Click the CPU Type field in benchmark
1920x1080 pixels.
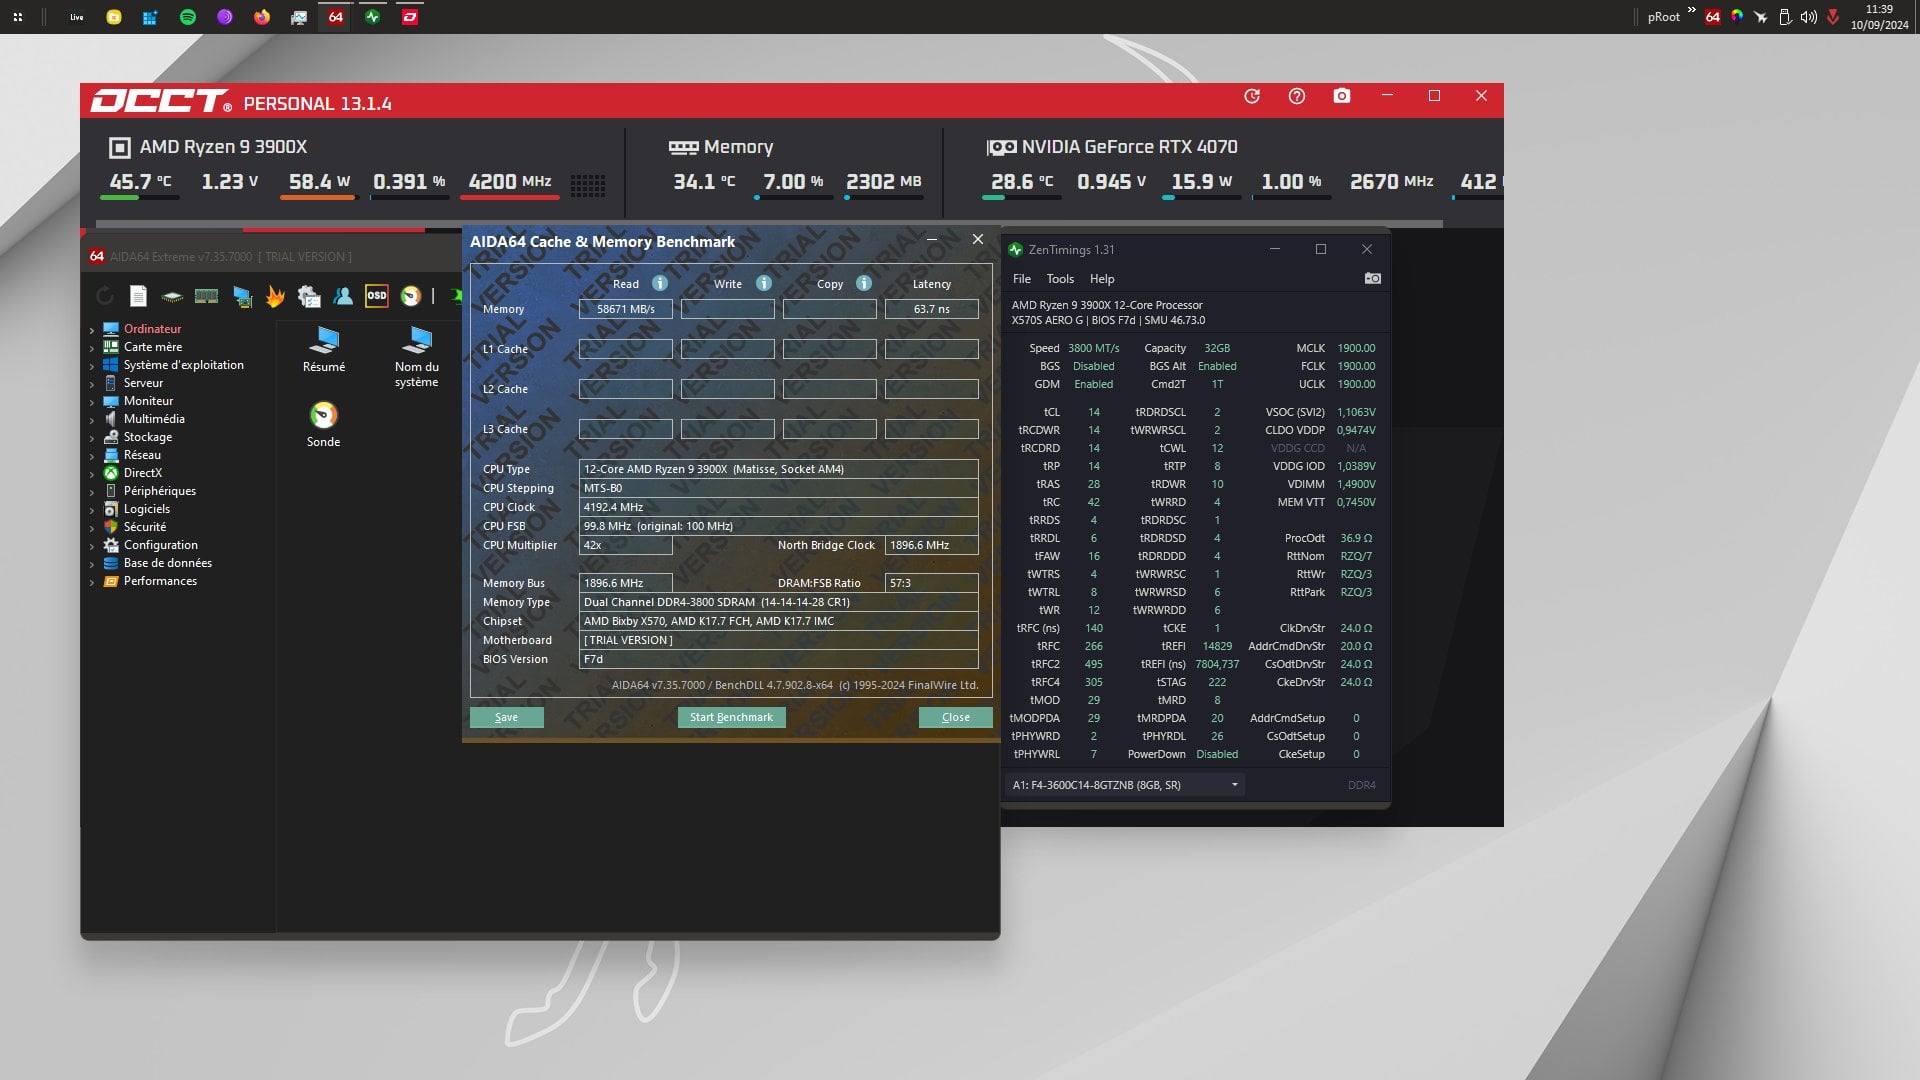click(x=779, y=469)
